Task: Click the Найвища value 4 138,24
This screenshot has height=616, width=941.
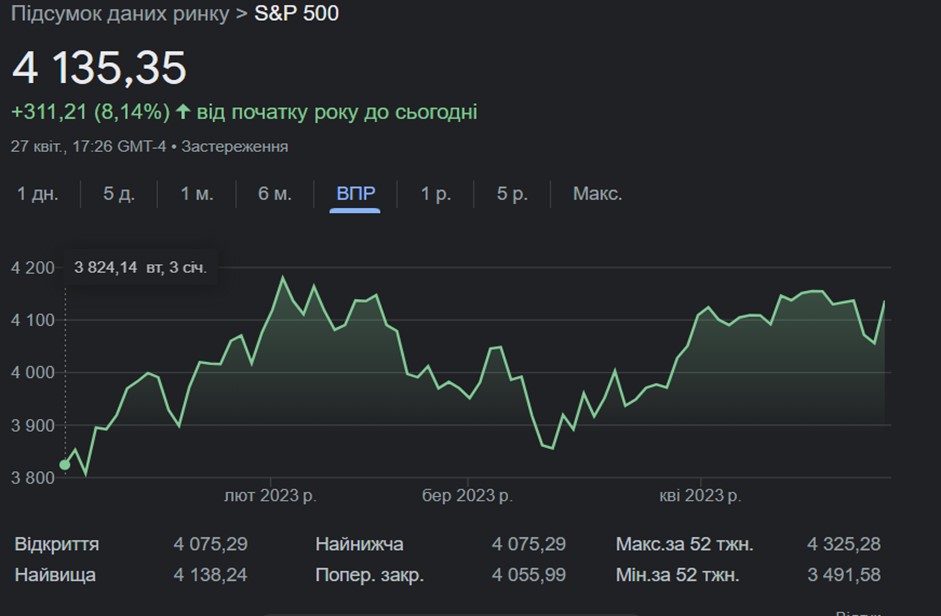Action: tap(211, 575)
